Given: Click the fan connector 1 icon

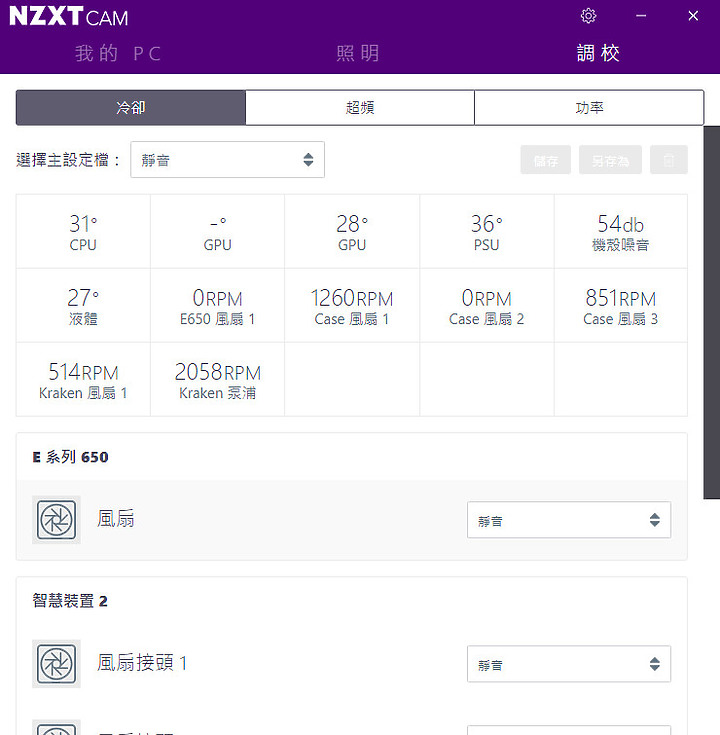Looking at the screenshot, I should pos(56,663).
